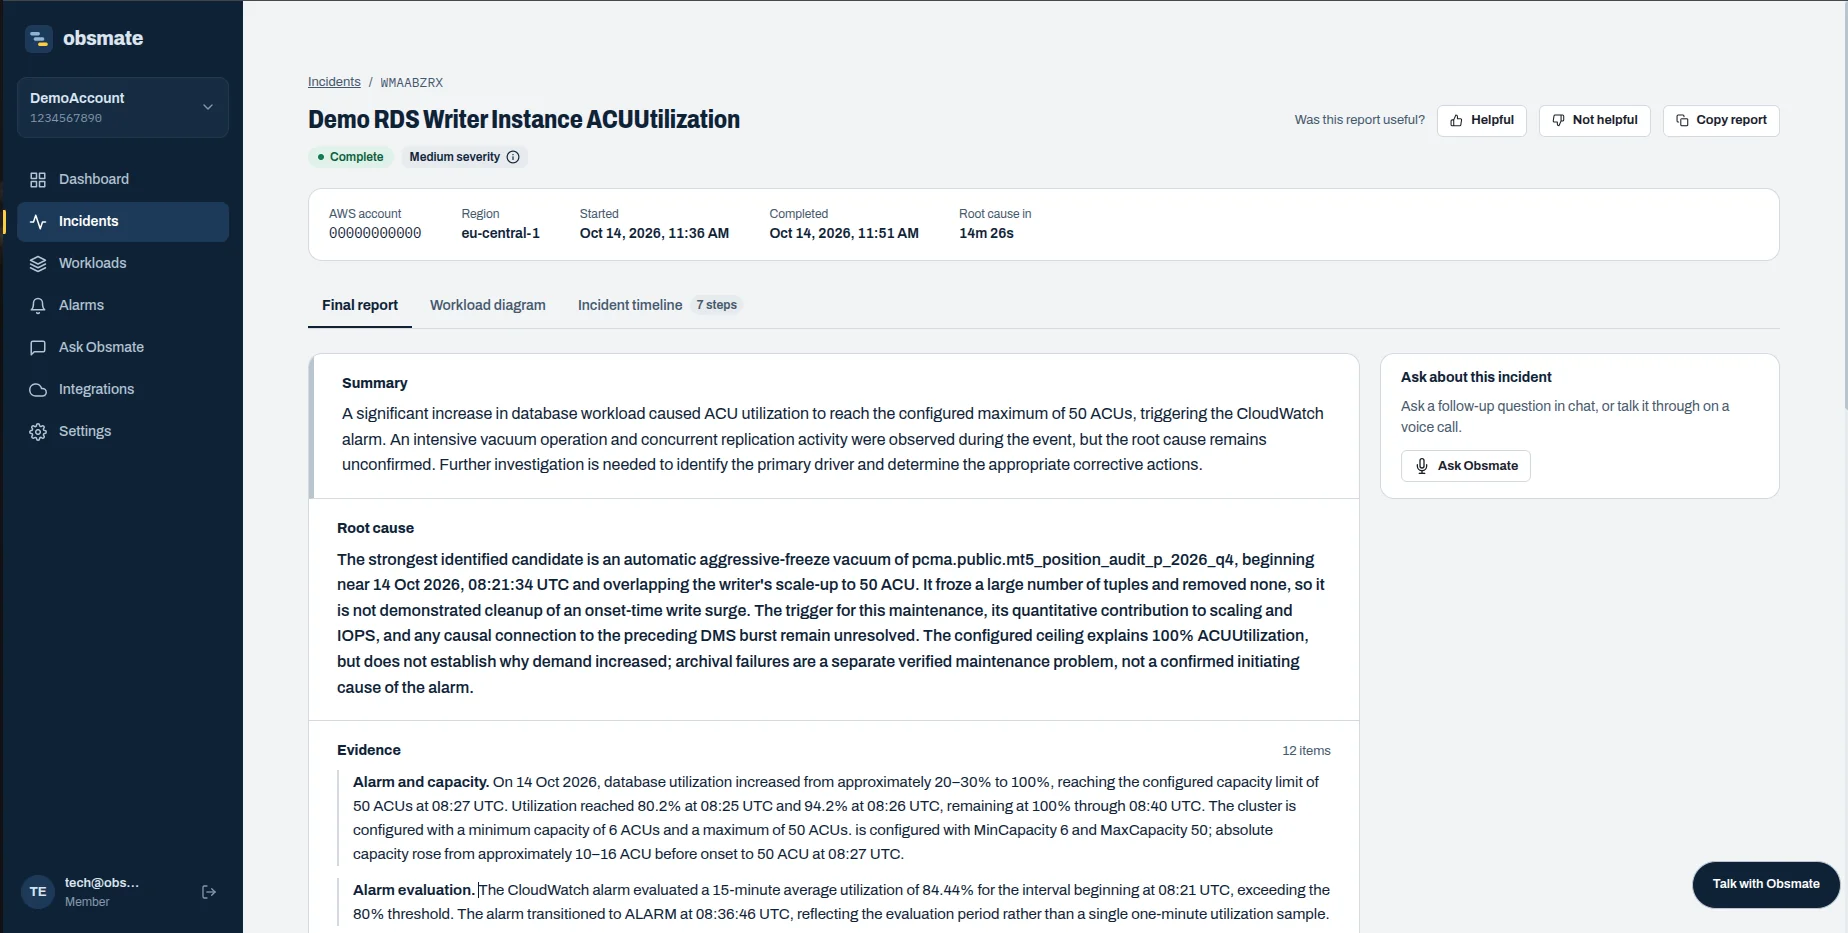Click the 12 items evidence count
The image size is (1848, 933).
tap(1306, 751)
